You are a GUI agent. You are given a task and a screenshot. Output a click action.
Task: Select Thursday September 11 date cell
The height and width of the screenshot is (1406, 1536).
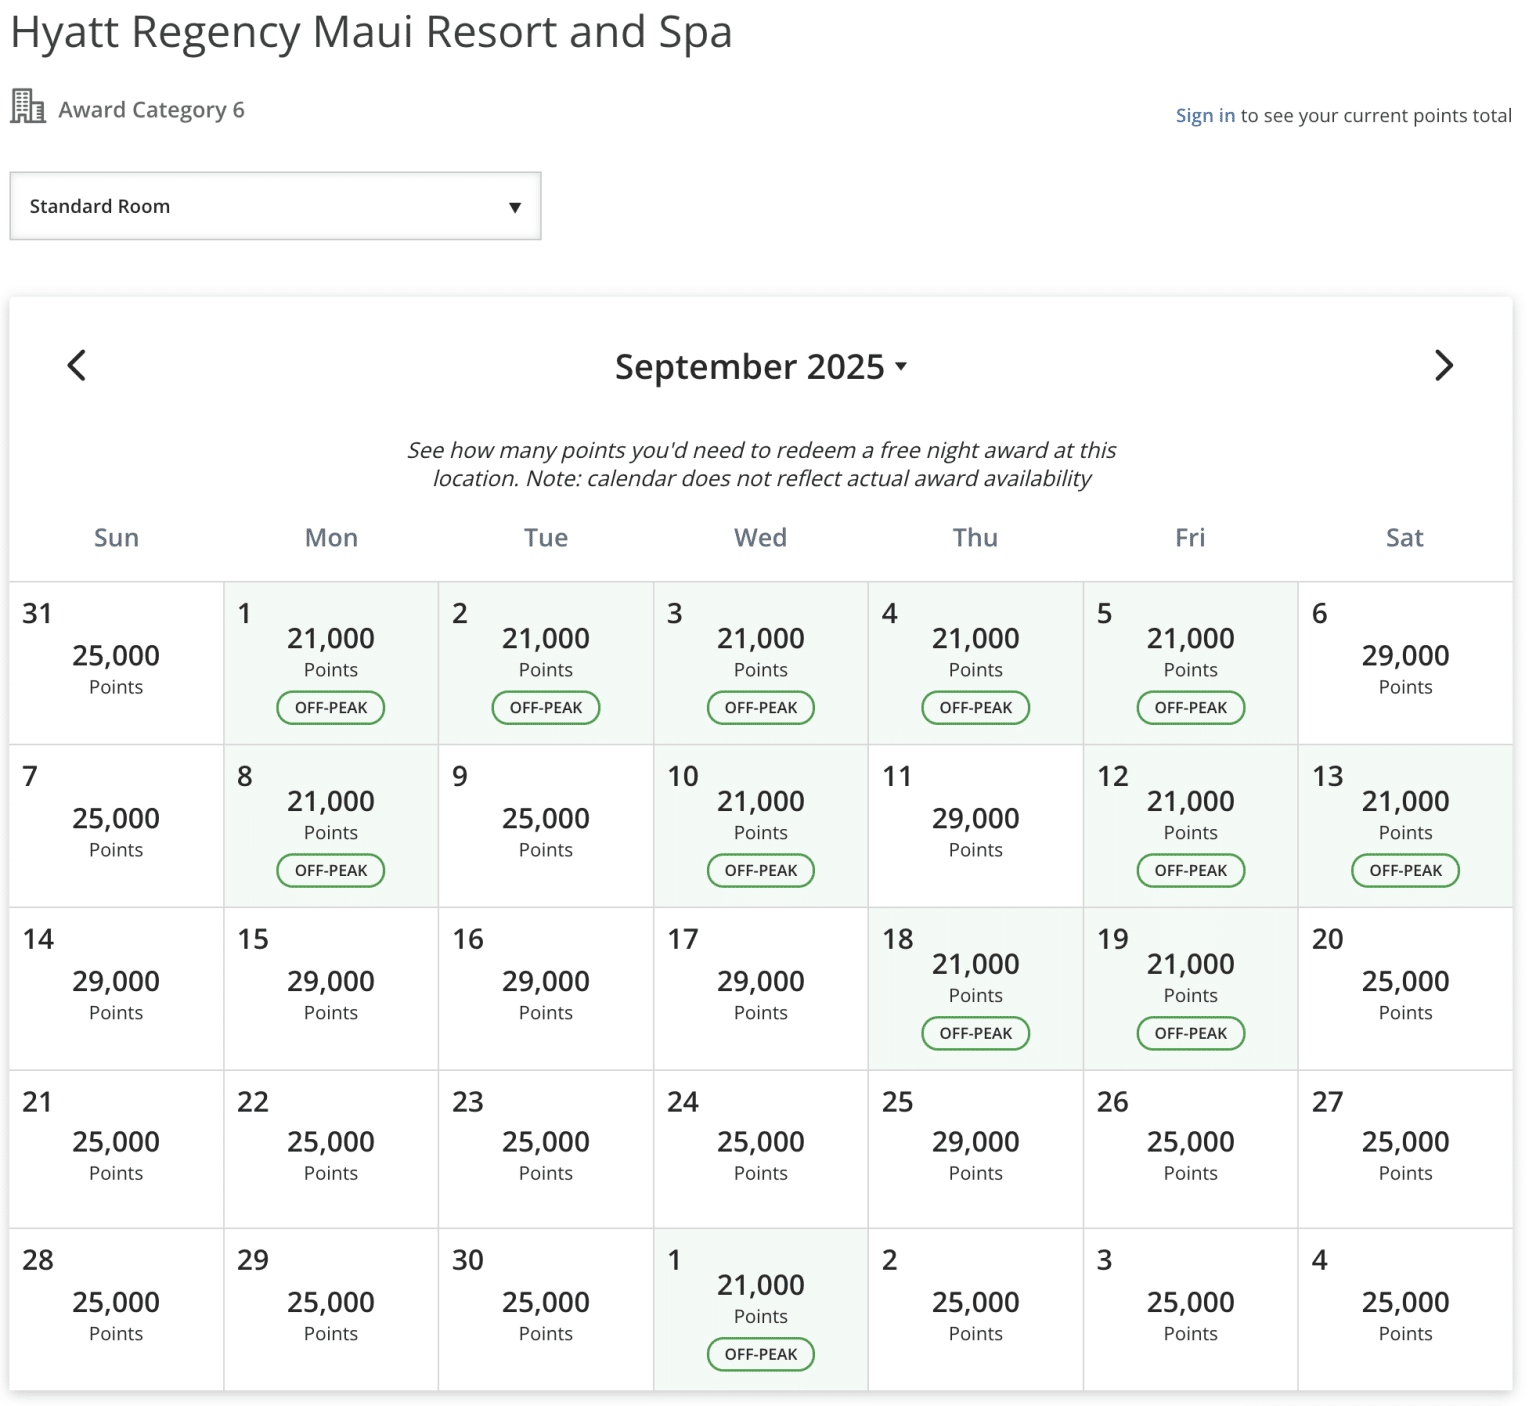[x=975, y=825]
